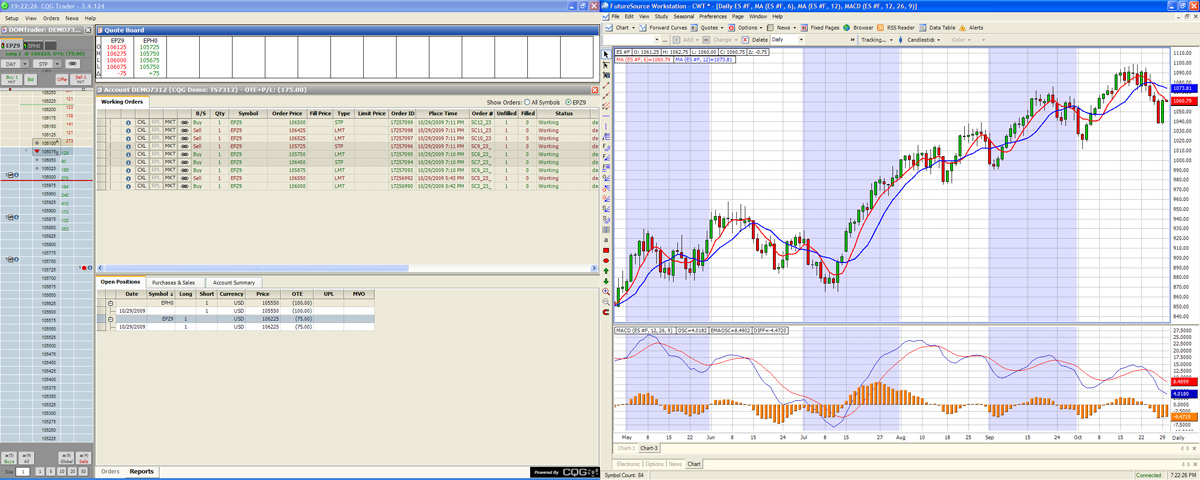Select the pointer tool in chart toolbar

[606, 53]
